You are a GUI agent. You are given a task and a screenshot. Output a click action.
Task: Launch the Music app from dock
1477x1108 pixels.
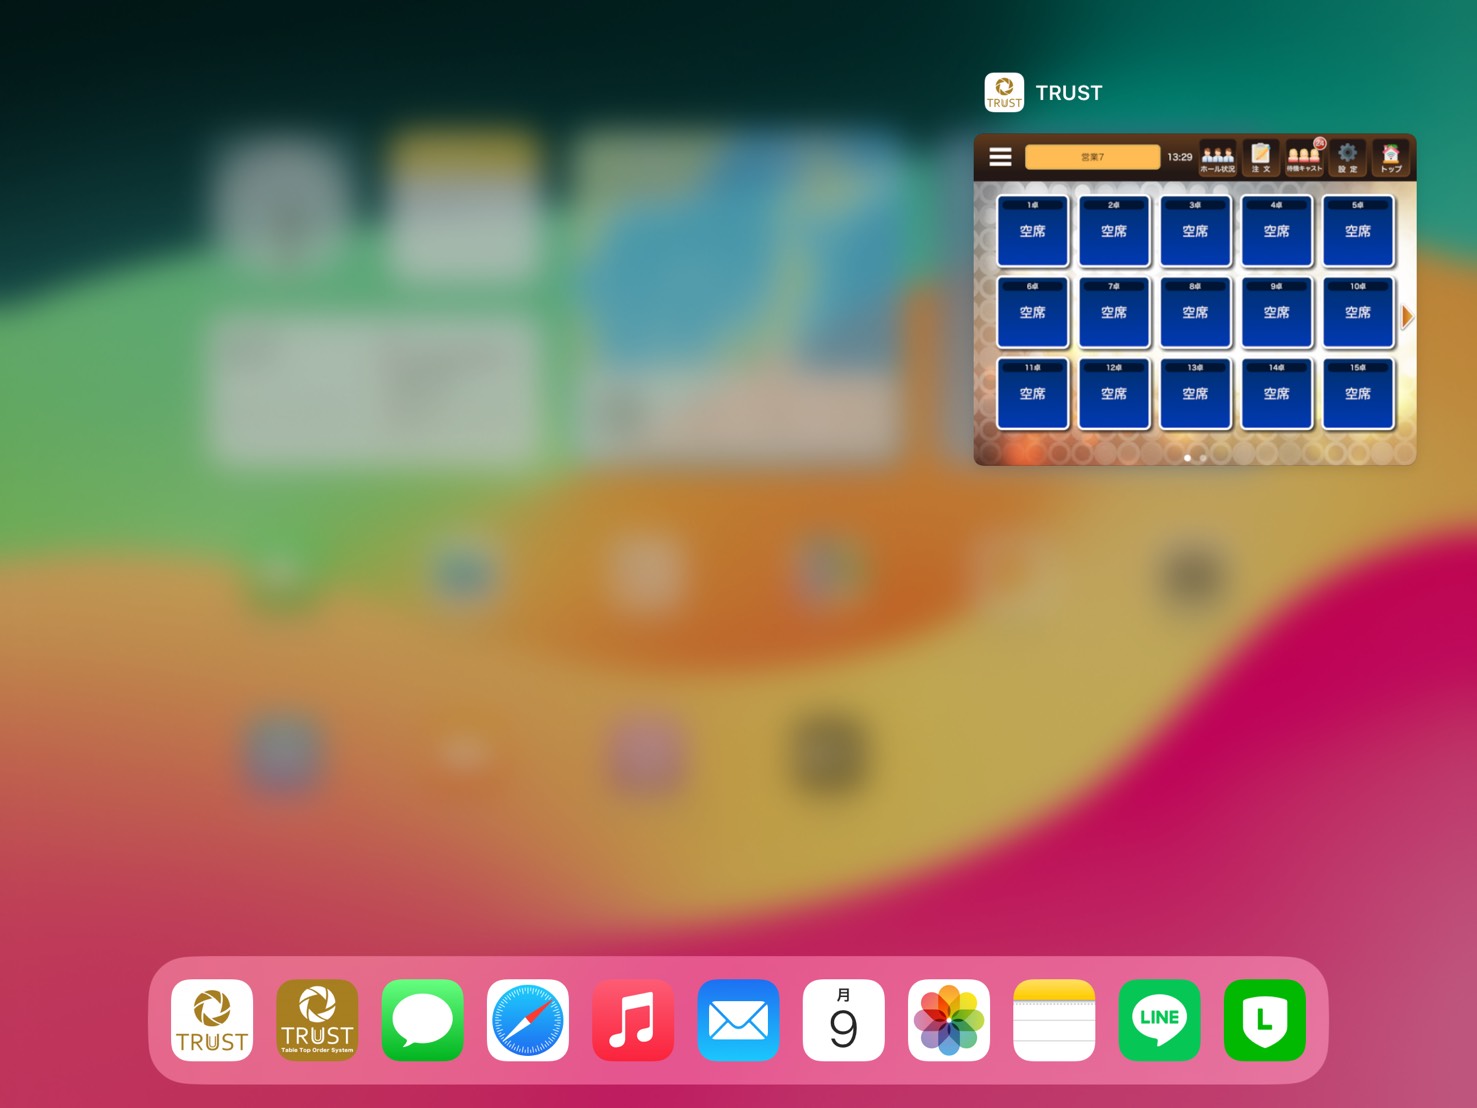(x=633, y=1020)
